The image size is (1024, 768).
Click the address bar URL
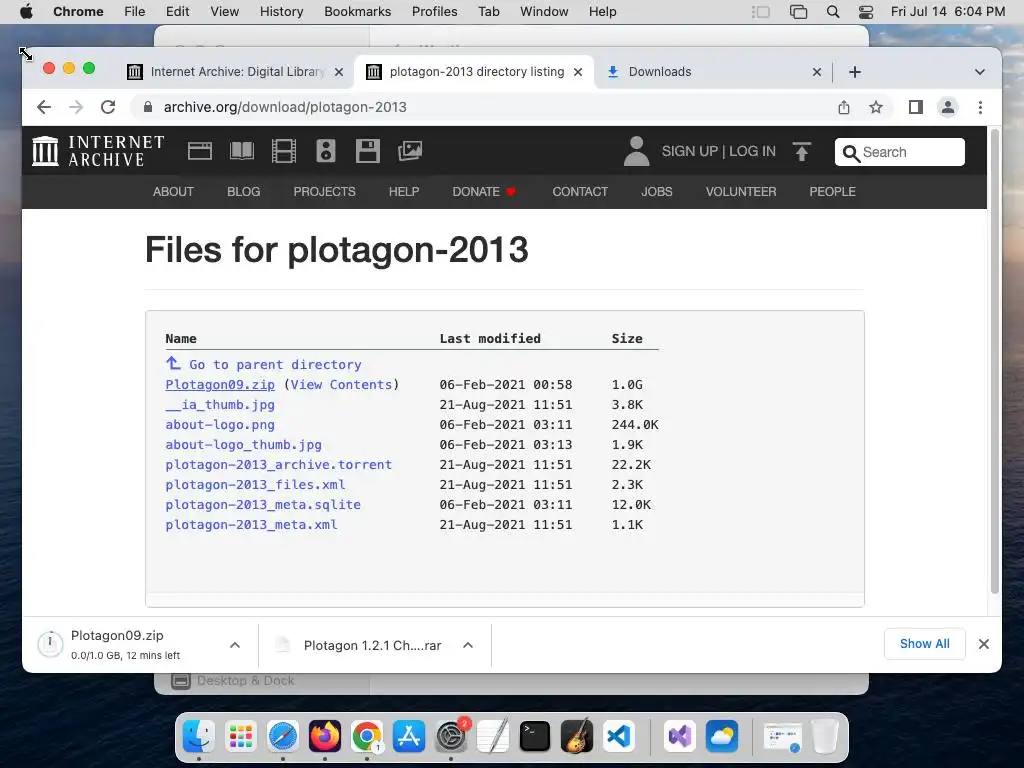pos(285,107)
